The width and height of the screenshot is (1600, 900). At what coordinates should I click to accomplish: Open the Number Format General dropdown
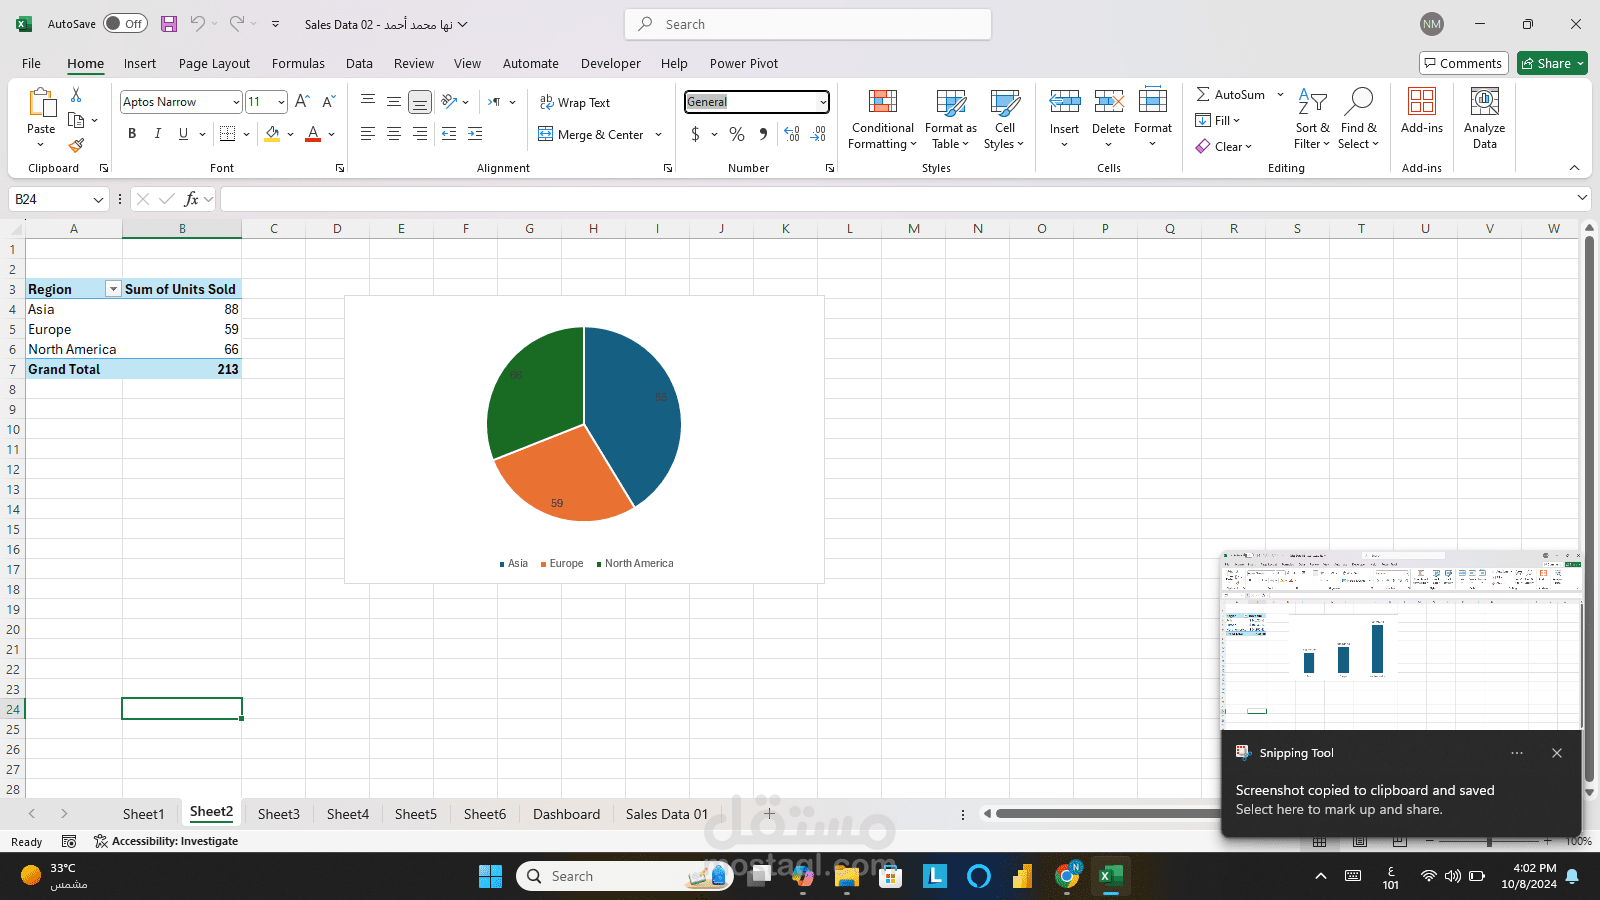(x=823, y=102)
